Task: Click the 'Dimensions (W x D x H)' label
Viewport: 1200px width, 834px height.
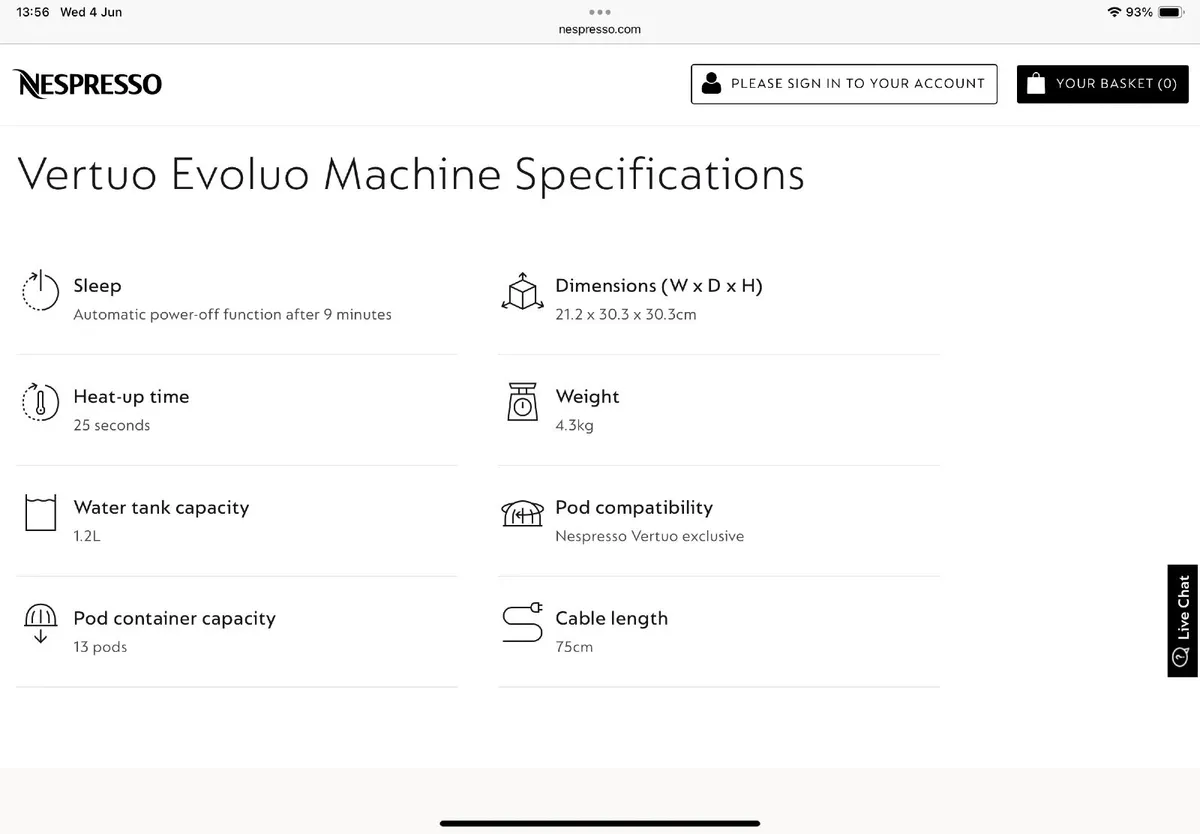Action: pos(659,286)
